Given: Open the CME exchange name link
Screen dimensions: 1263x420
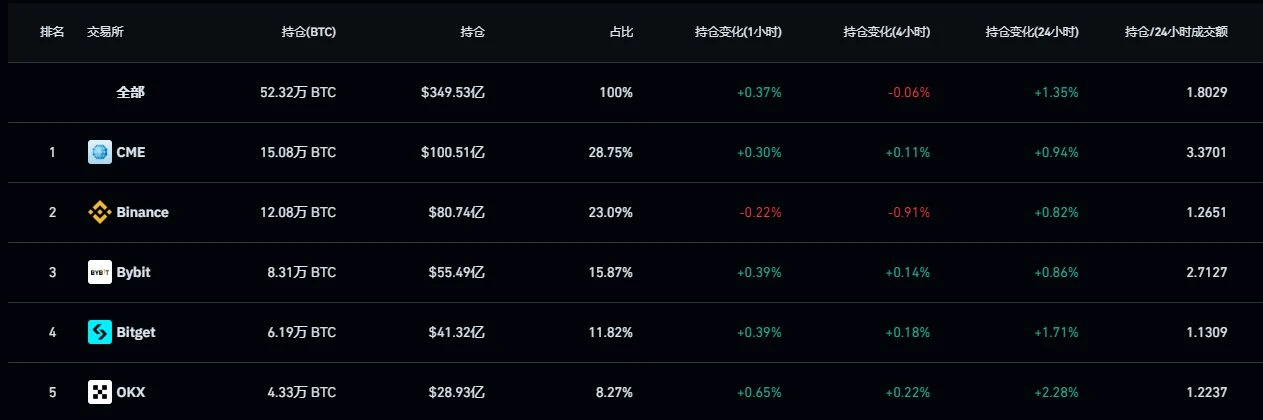Looking at the screenshot, I should click(131, 152).
